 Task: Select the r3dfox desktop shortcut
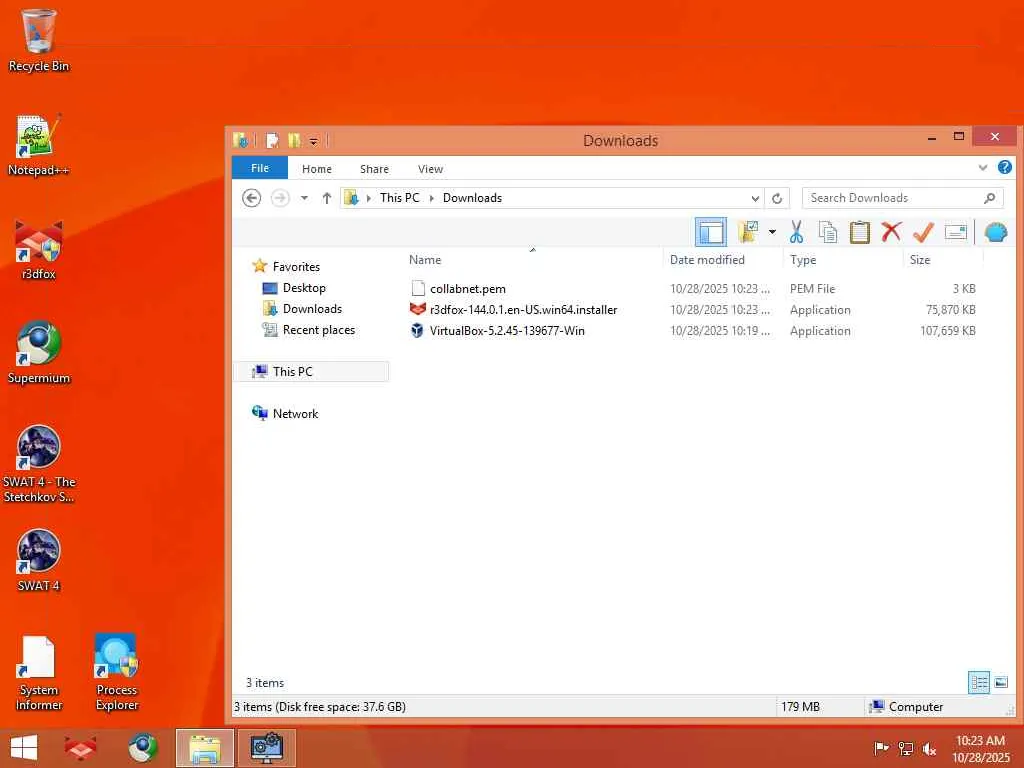click(39, 249)
